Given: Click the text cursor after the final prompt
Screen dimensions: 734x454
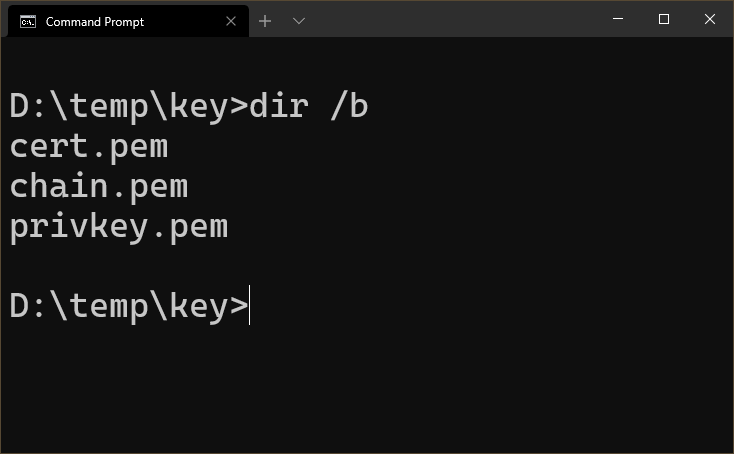Looking at the screenshot, I should tap(250, 305).
